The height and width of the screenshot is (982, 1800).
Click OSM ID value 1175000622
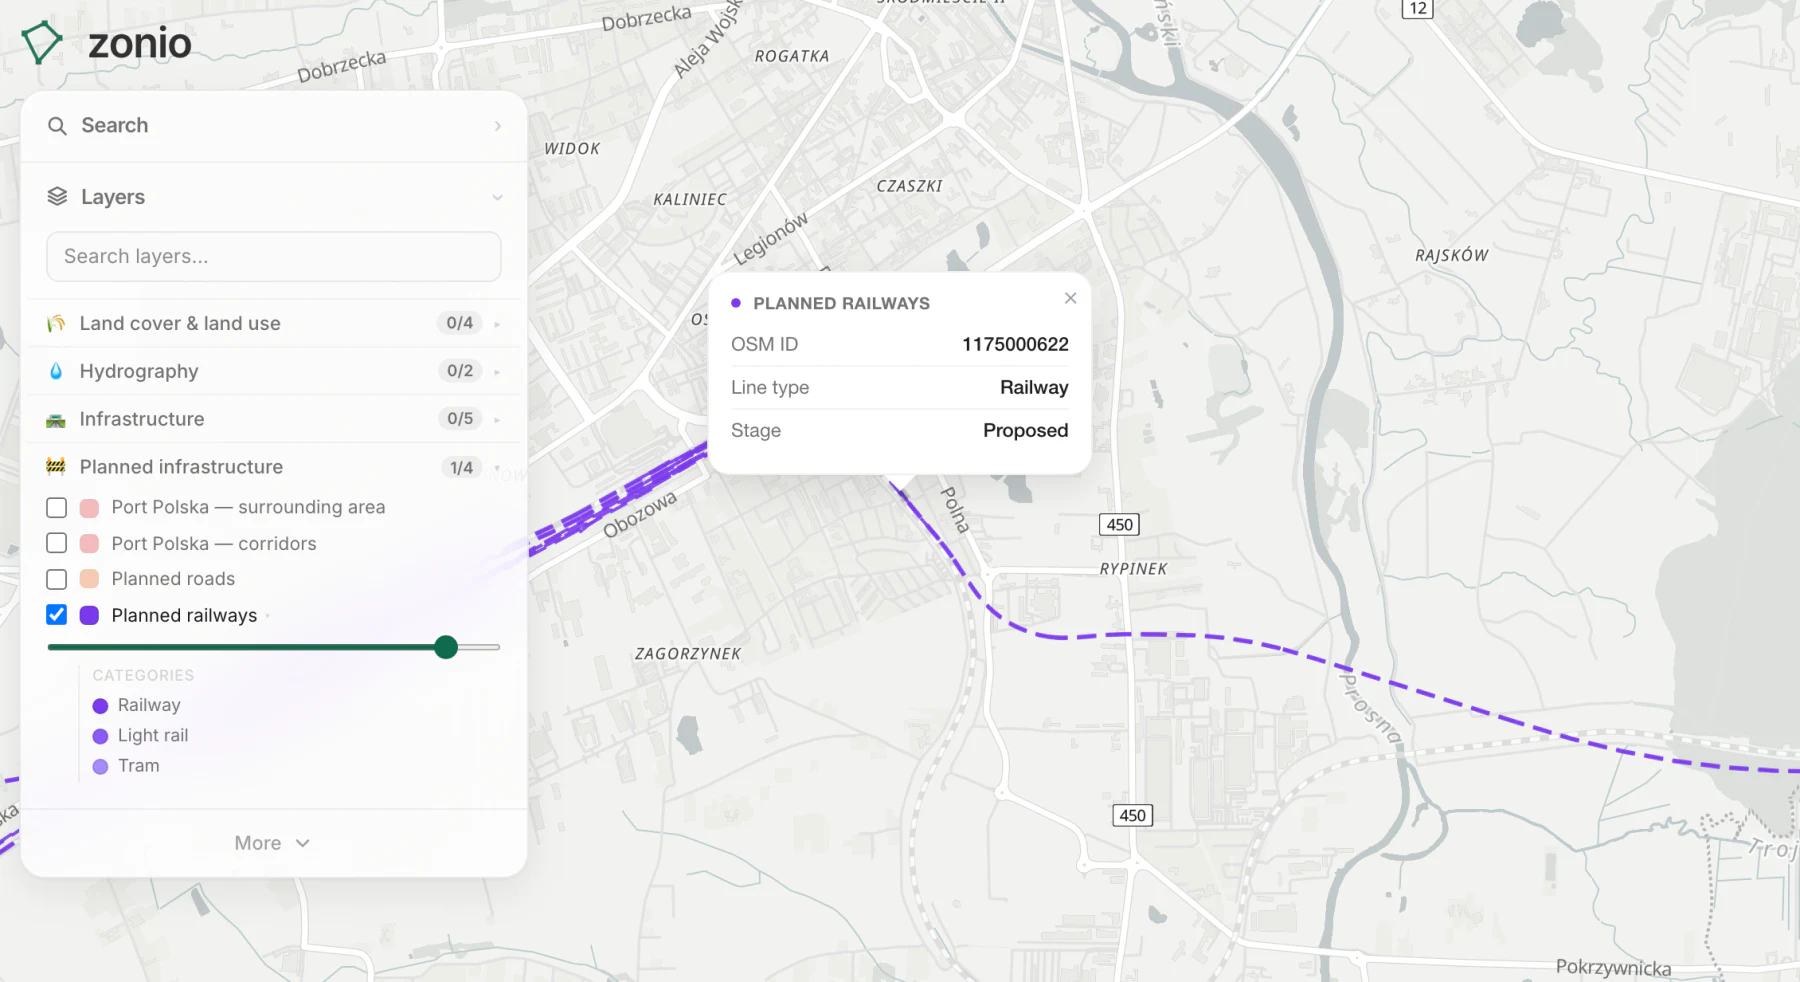coord(1015,344)
